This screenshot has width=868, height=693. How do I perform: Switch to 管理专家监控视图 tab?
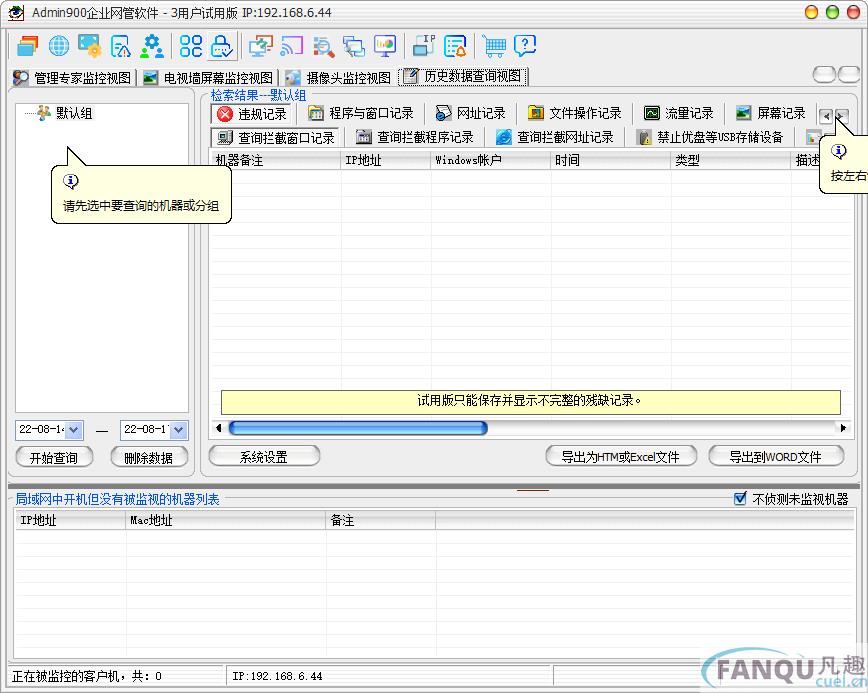[x=73, y=77]
